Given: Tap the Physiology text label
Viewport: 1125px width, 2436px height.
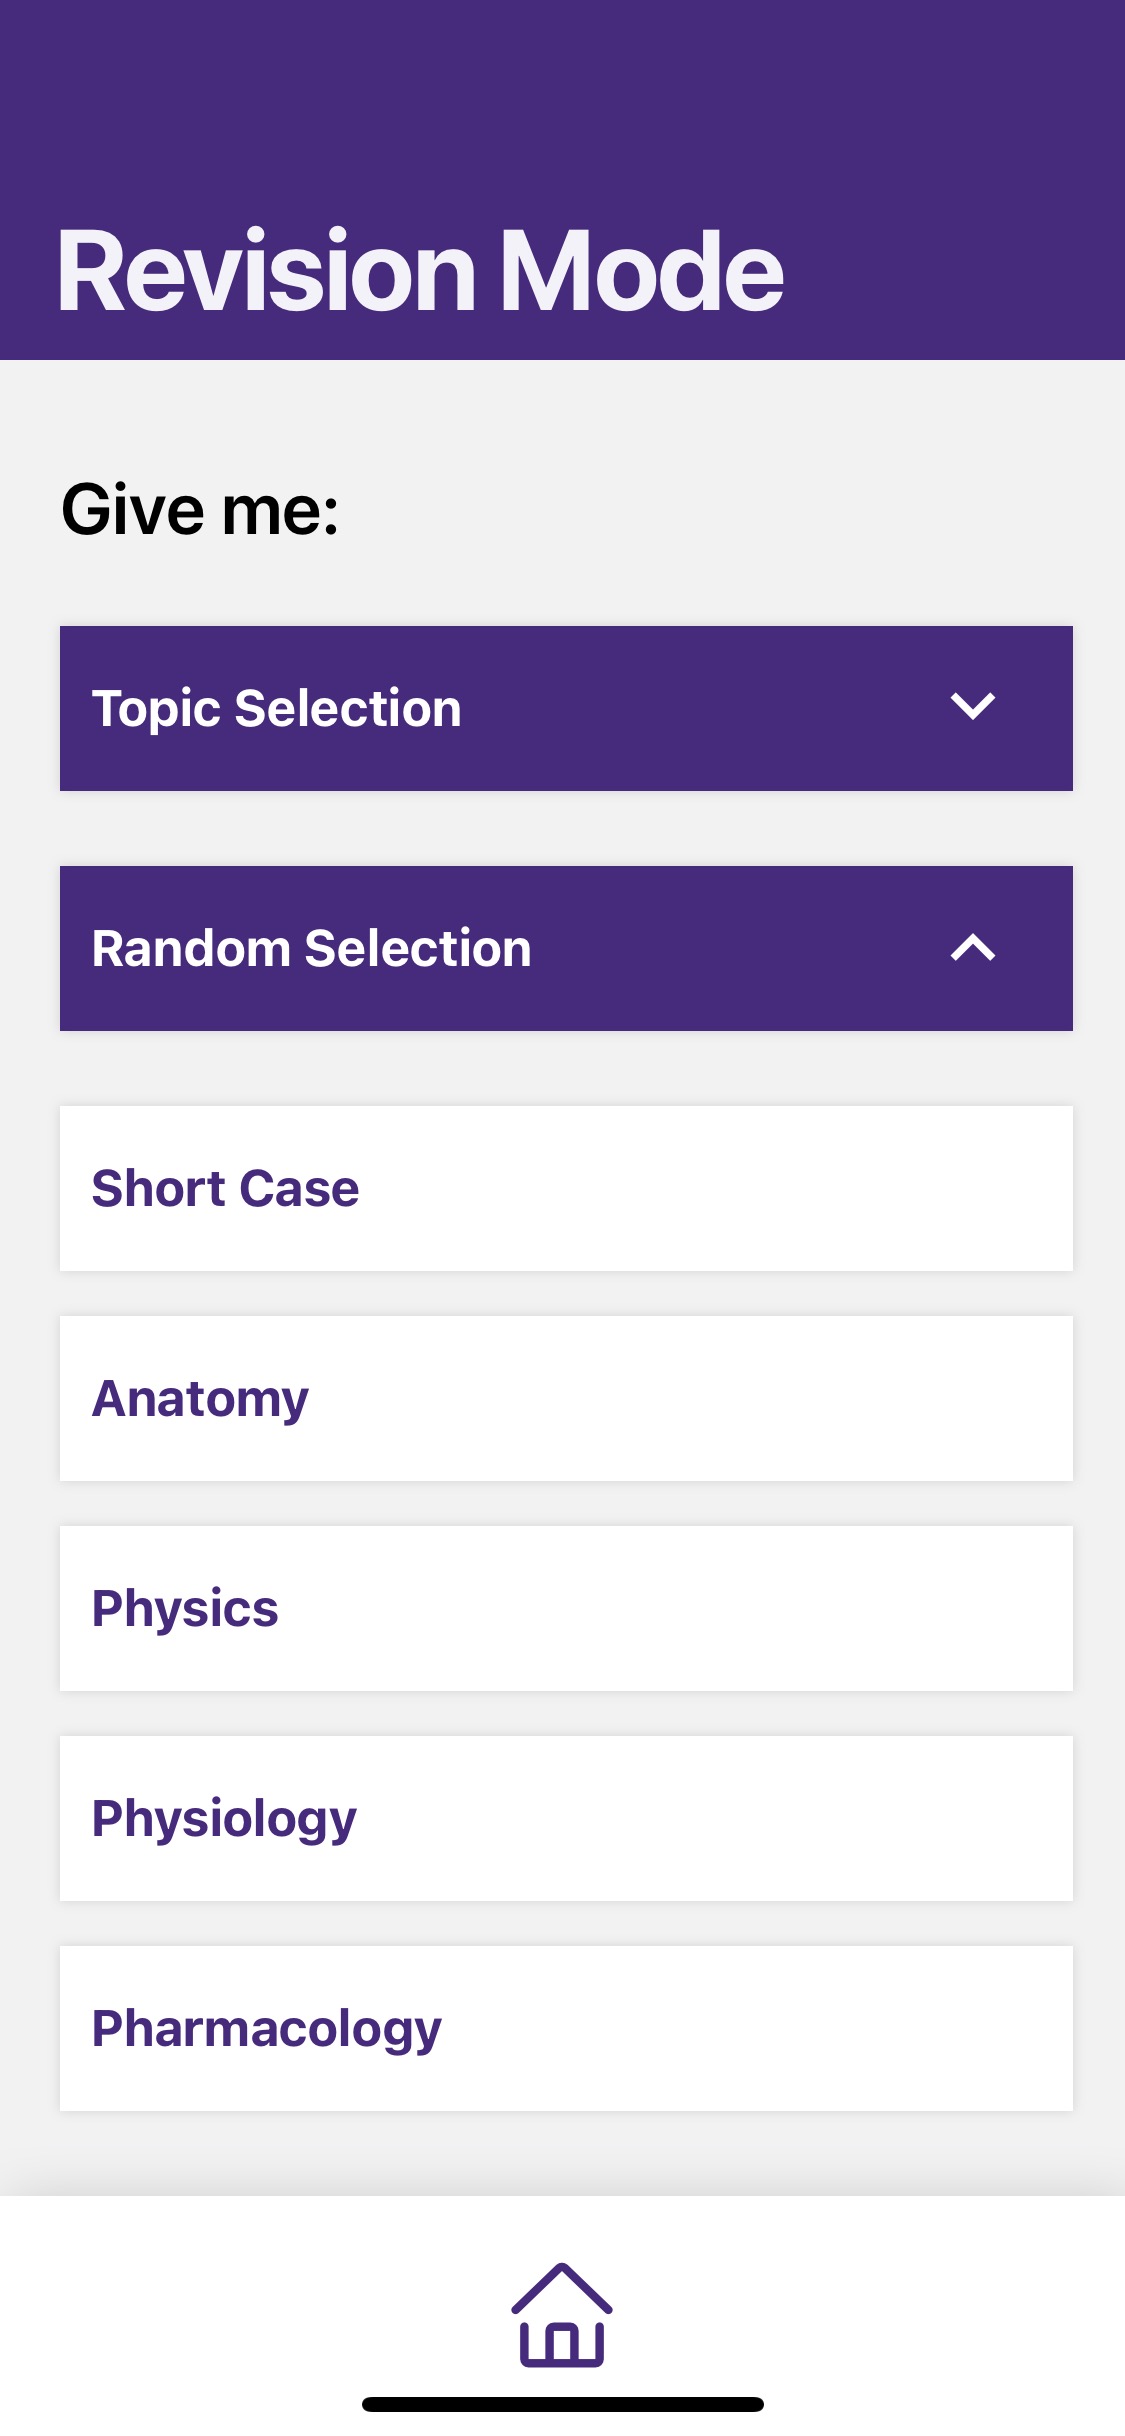Looking at the screenshot, I should (224, 1819).
